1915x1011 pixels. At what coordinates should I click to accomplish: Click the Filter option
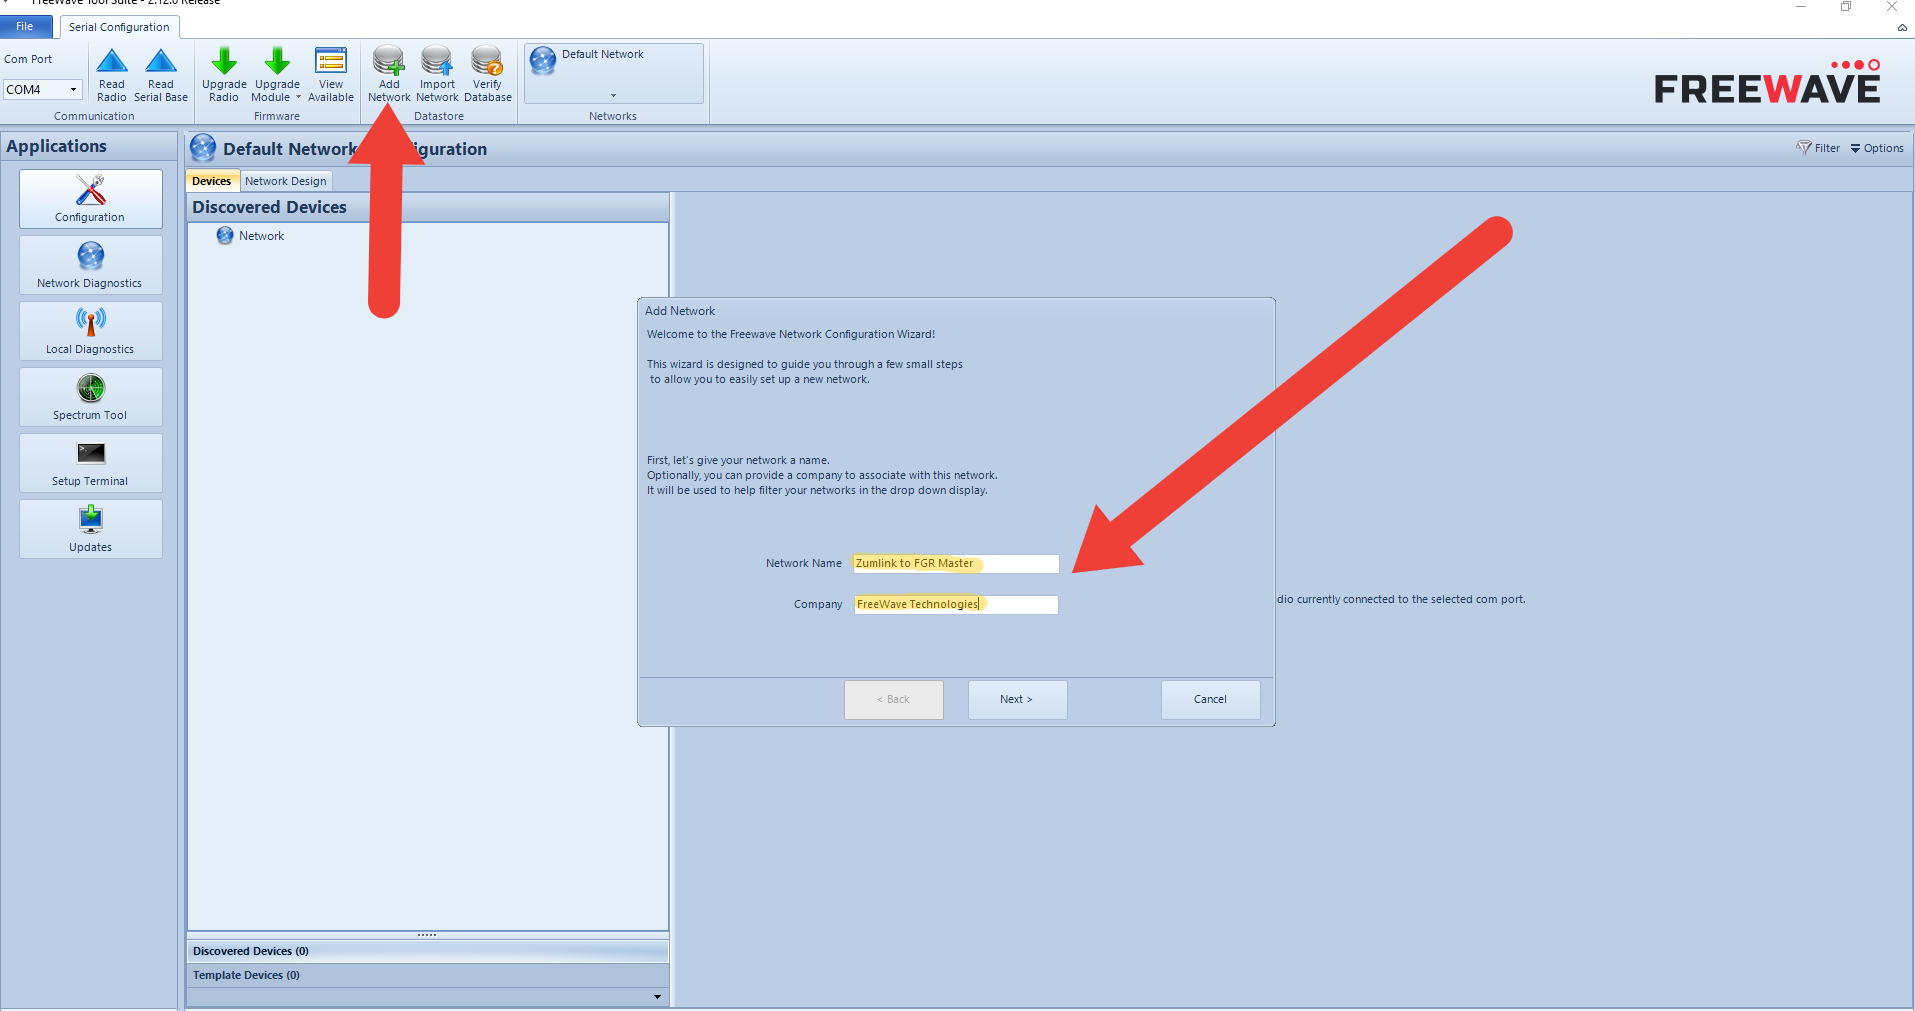pyautogui.click(x=1818, y=148)
